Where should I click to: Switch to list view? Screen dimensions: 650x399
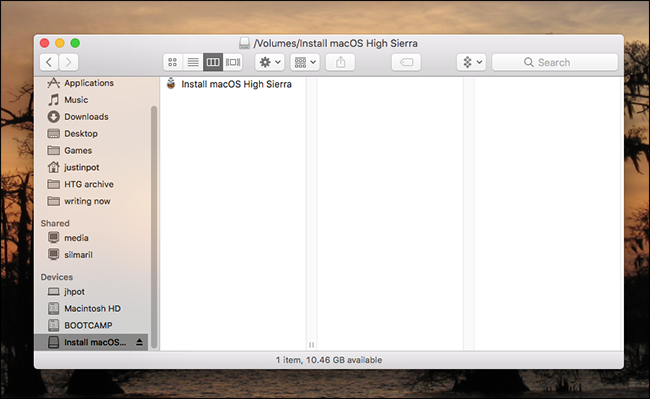tap(193, 62)
